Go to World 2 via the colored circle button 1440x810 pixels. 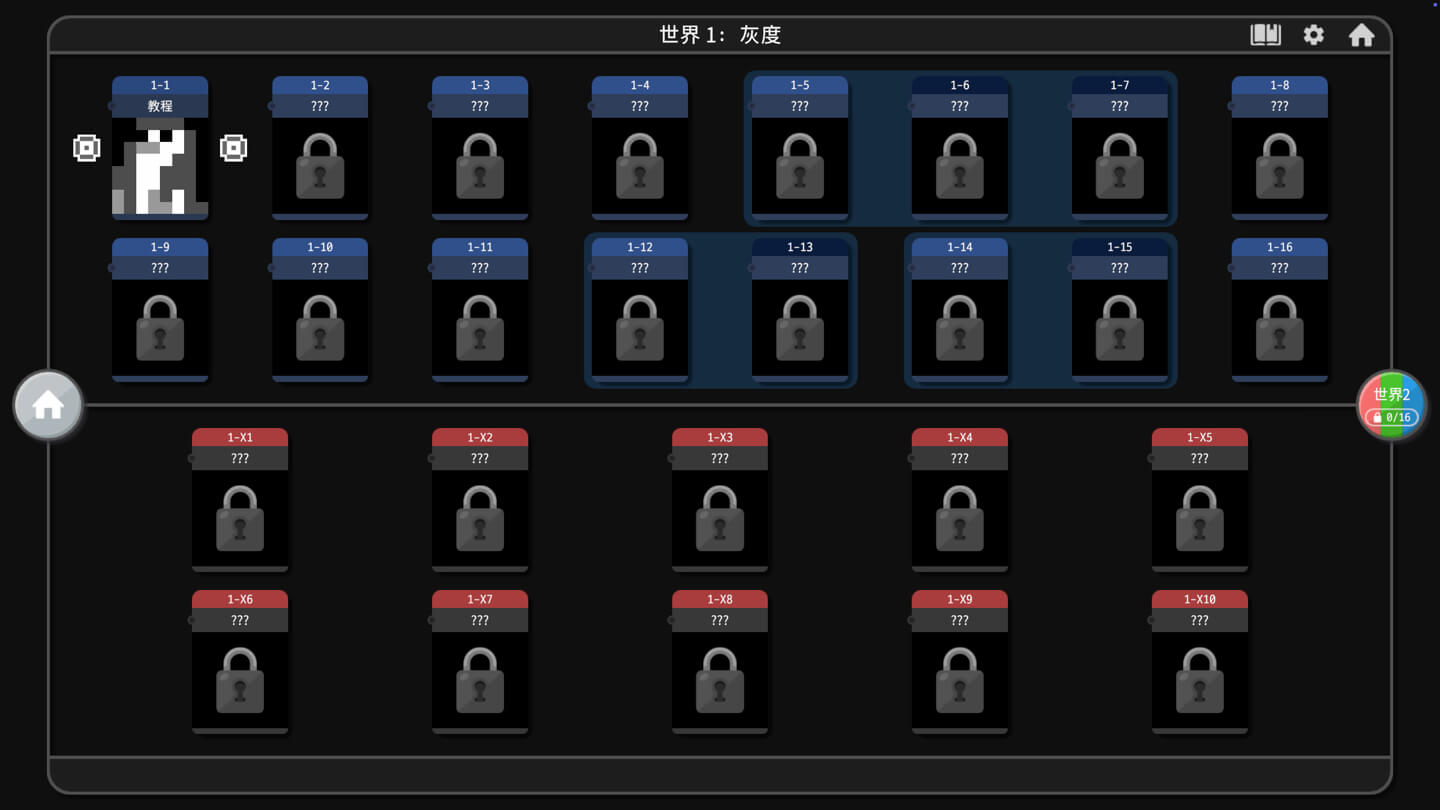click(1391, 403)
